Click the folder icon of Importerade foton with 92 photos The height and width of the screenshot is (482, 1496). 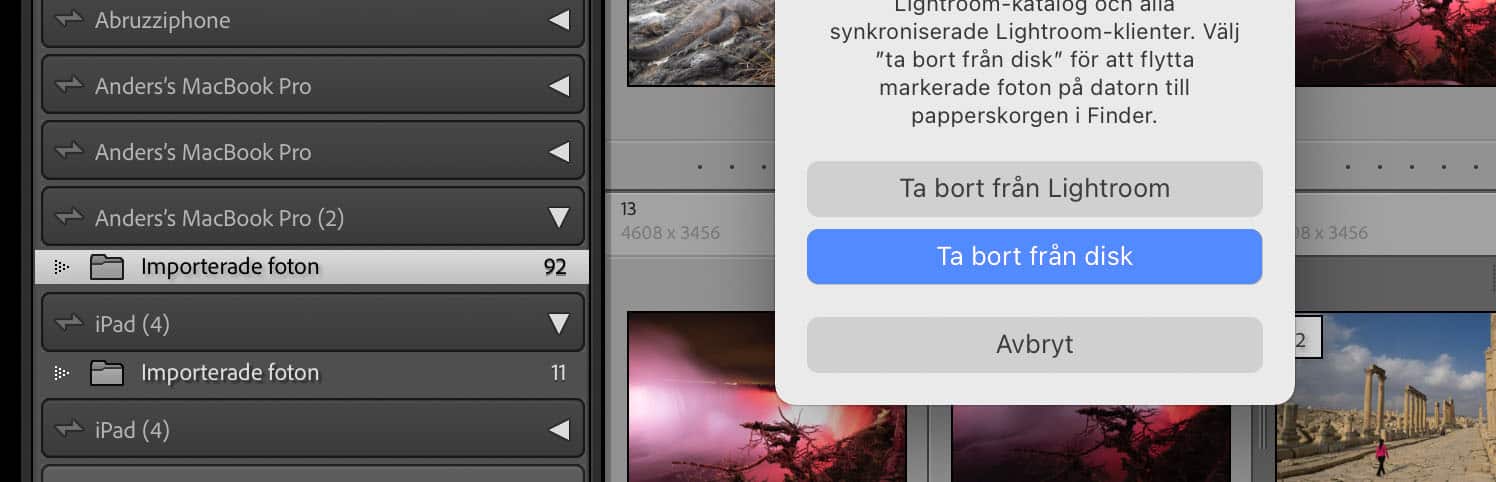(x=106, y=267)
